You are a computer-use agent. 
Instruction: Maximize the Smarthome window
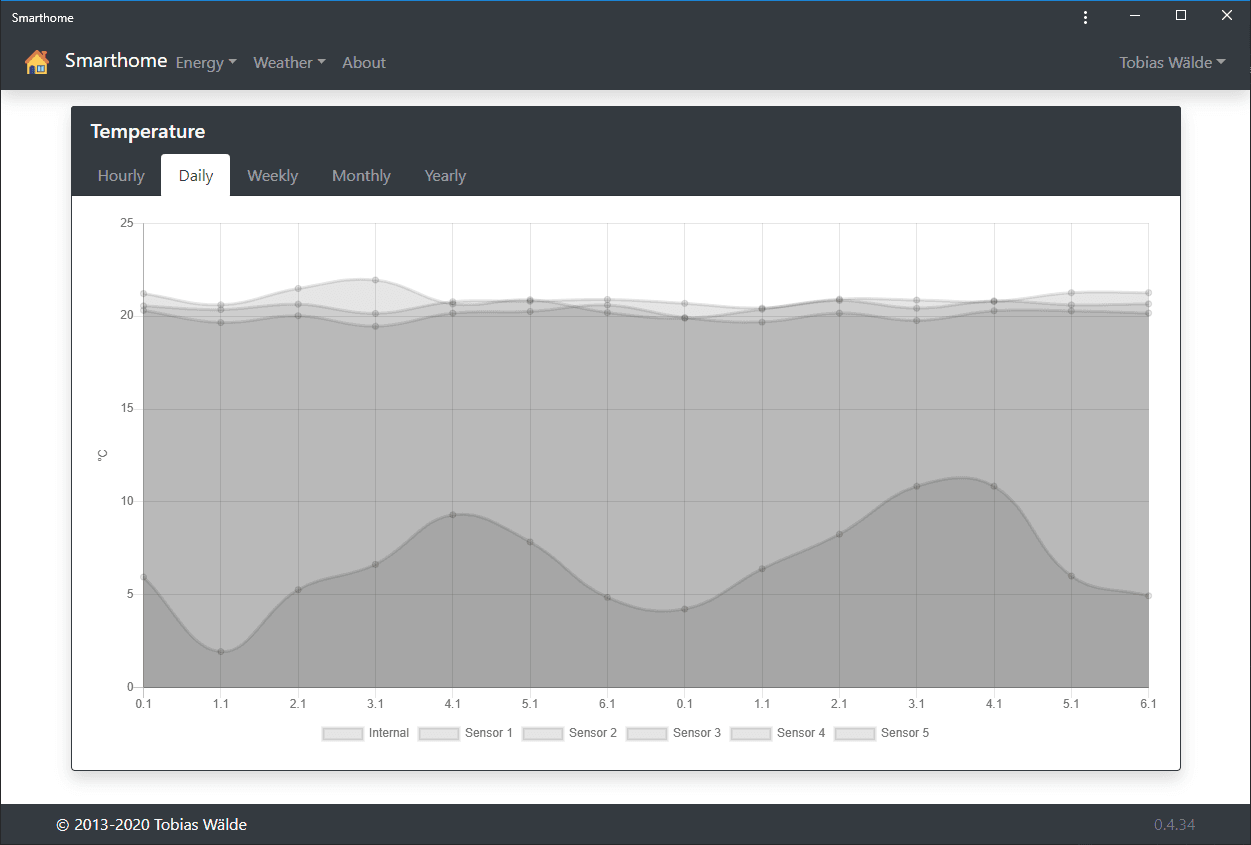coord(1181,15)
